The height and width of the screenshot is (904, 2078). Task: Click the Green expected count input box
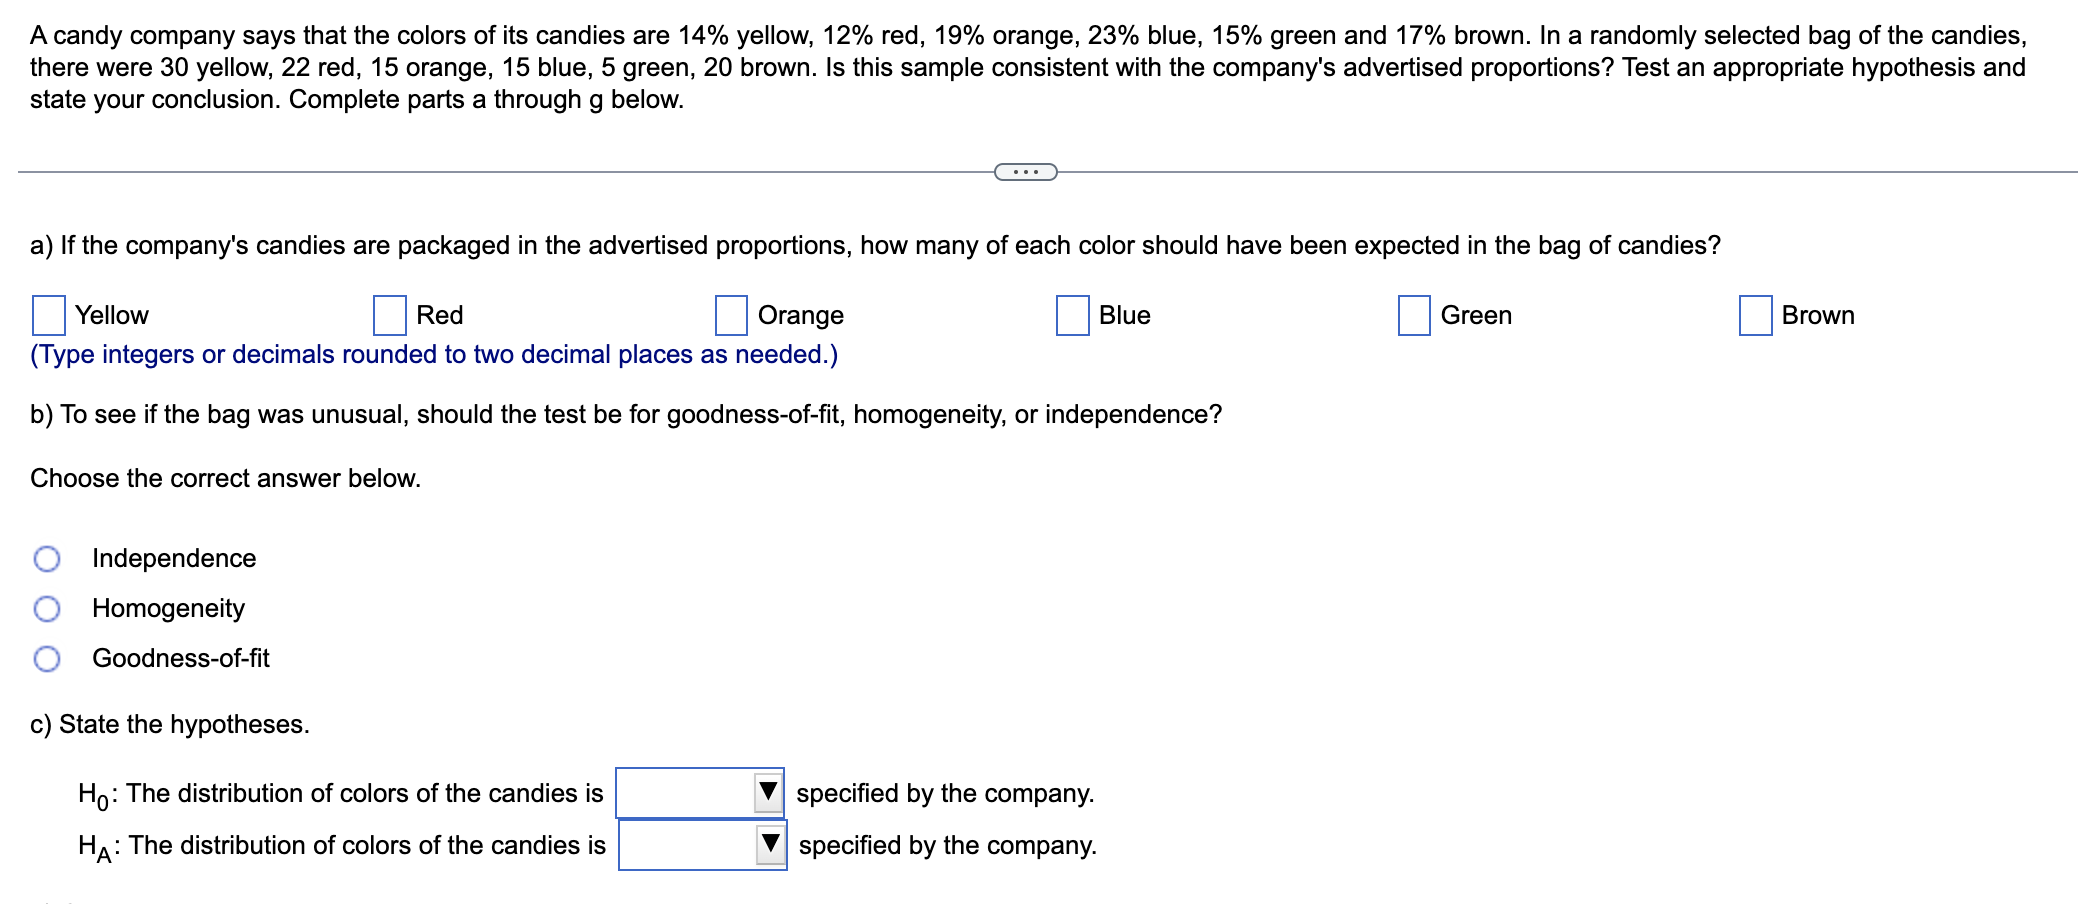click(x=1414, y=315)
